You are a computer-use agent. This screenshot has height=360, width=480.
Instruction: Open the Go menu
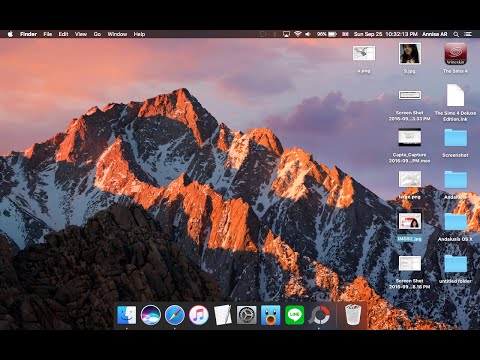pyautogui.click(x=97, y=34)
